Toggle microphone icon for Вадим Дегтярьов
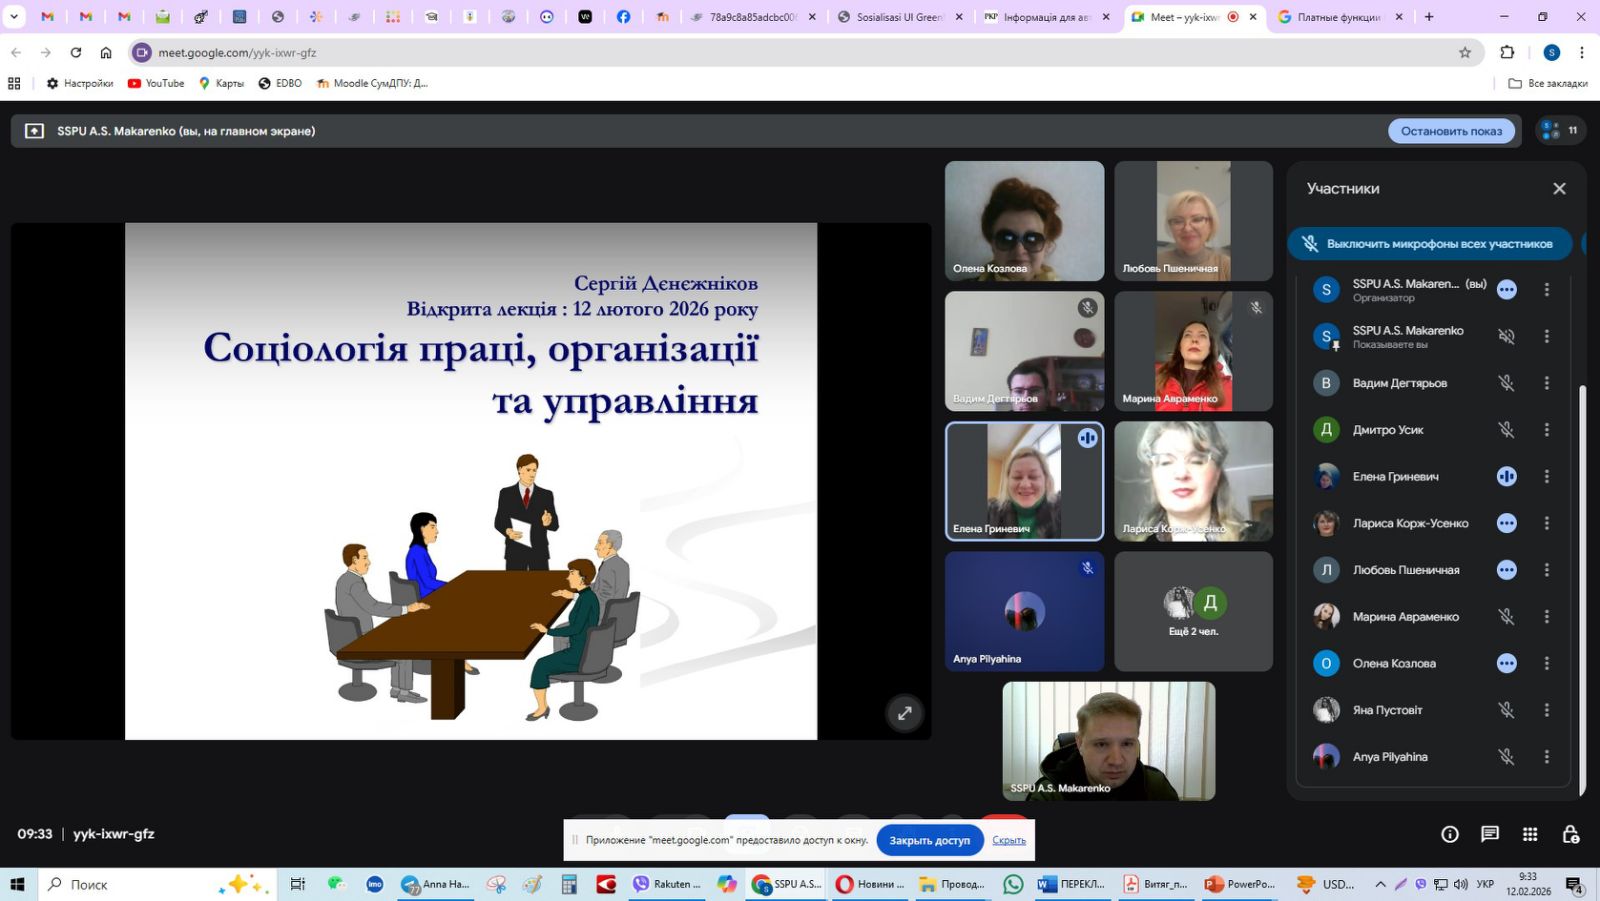The height and width of the screenshot is (901, 1600). (x=1506, y=383)
